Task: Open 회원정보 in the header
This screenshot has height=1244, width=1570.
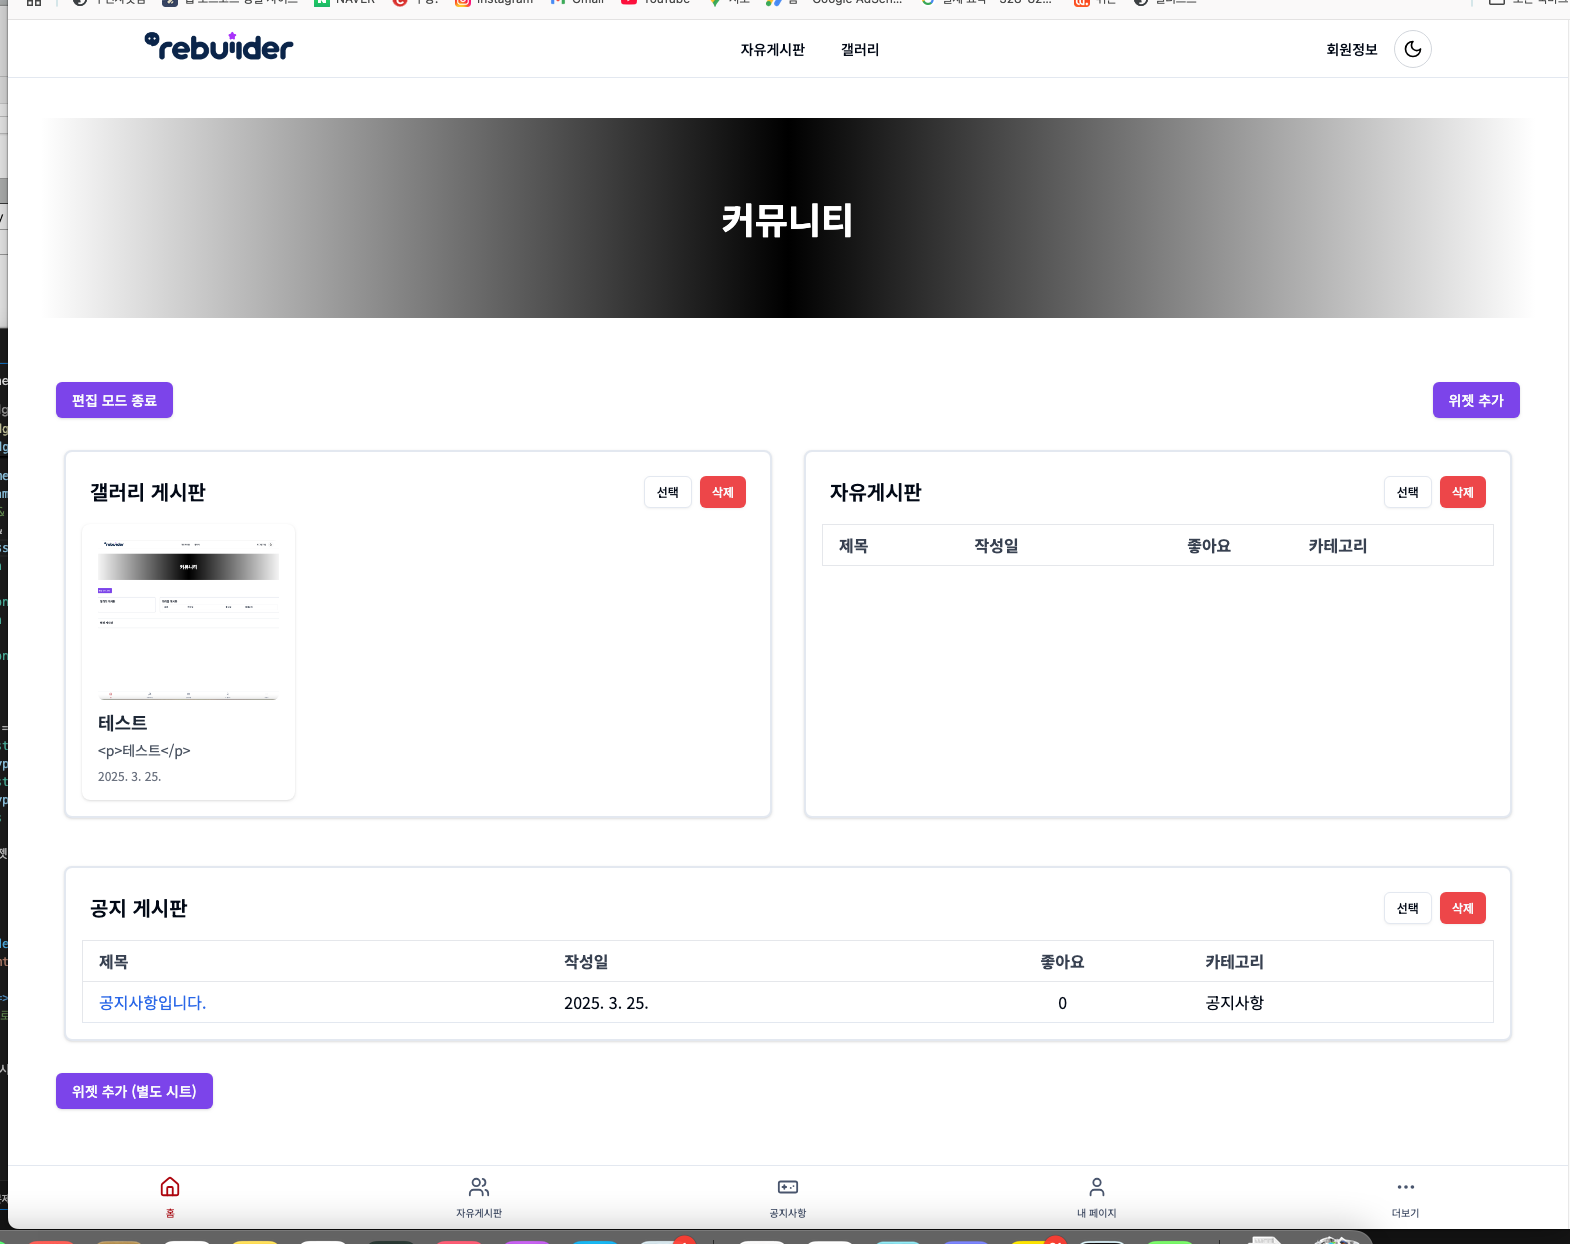Action: point(1352,49)
